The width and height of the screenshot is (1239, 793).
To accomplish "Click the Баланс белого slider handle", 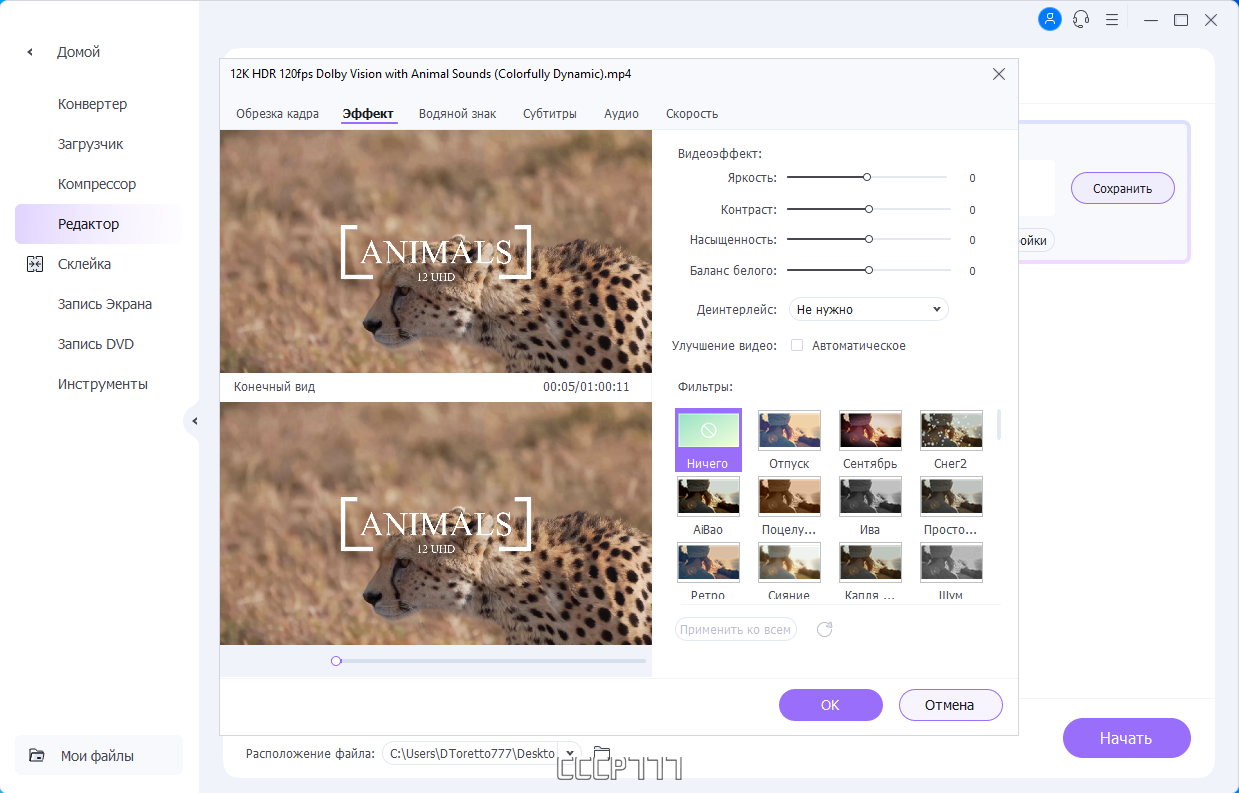I will coord(869,270).
